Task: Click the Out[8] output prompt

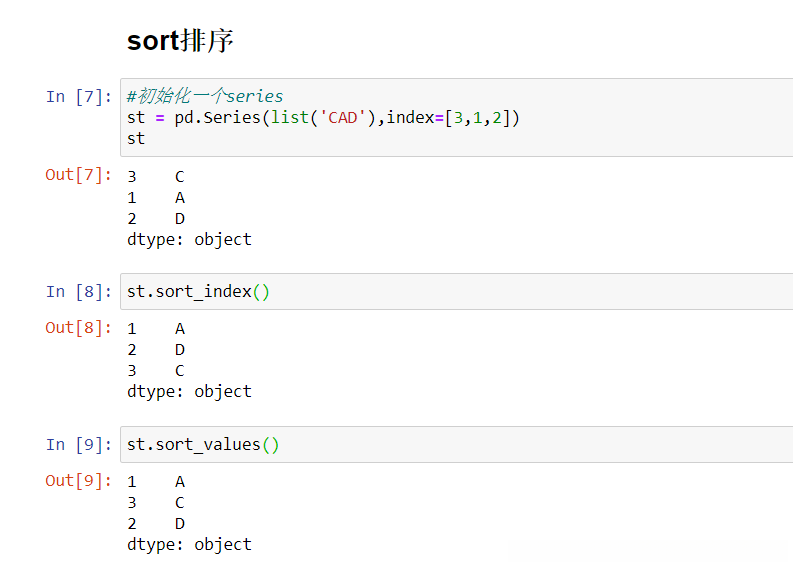Action: pos(79,328)
